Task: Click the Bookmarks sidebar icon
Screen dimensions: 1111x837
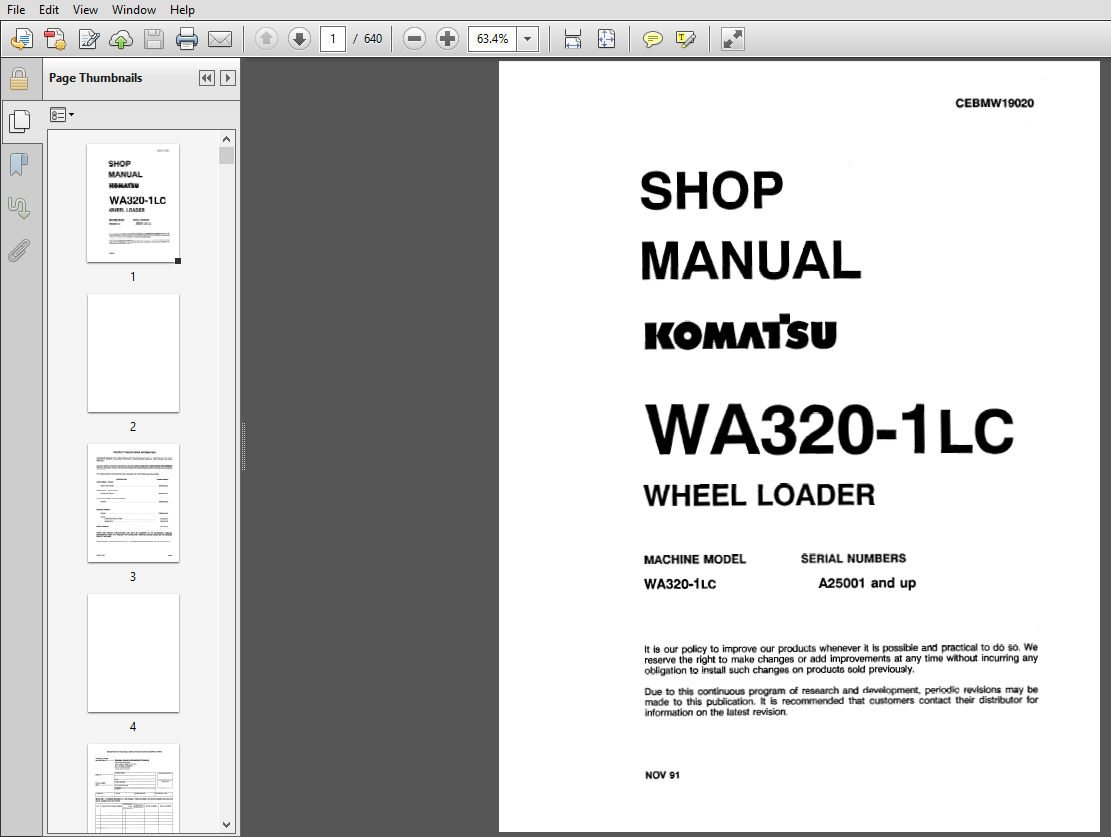Action: [19, 164]
